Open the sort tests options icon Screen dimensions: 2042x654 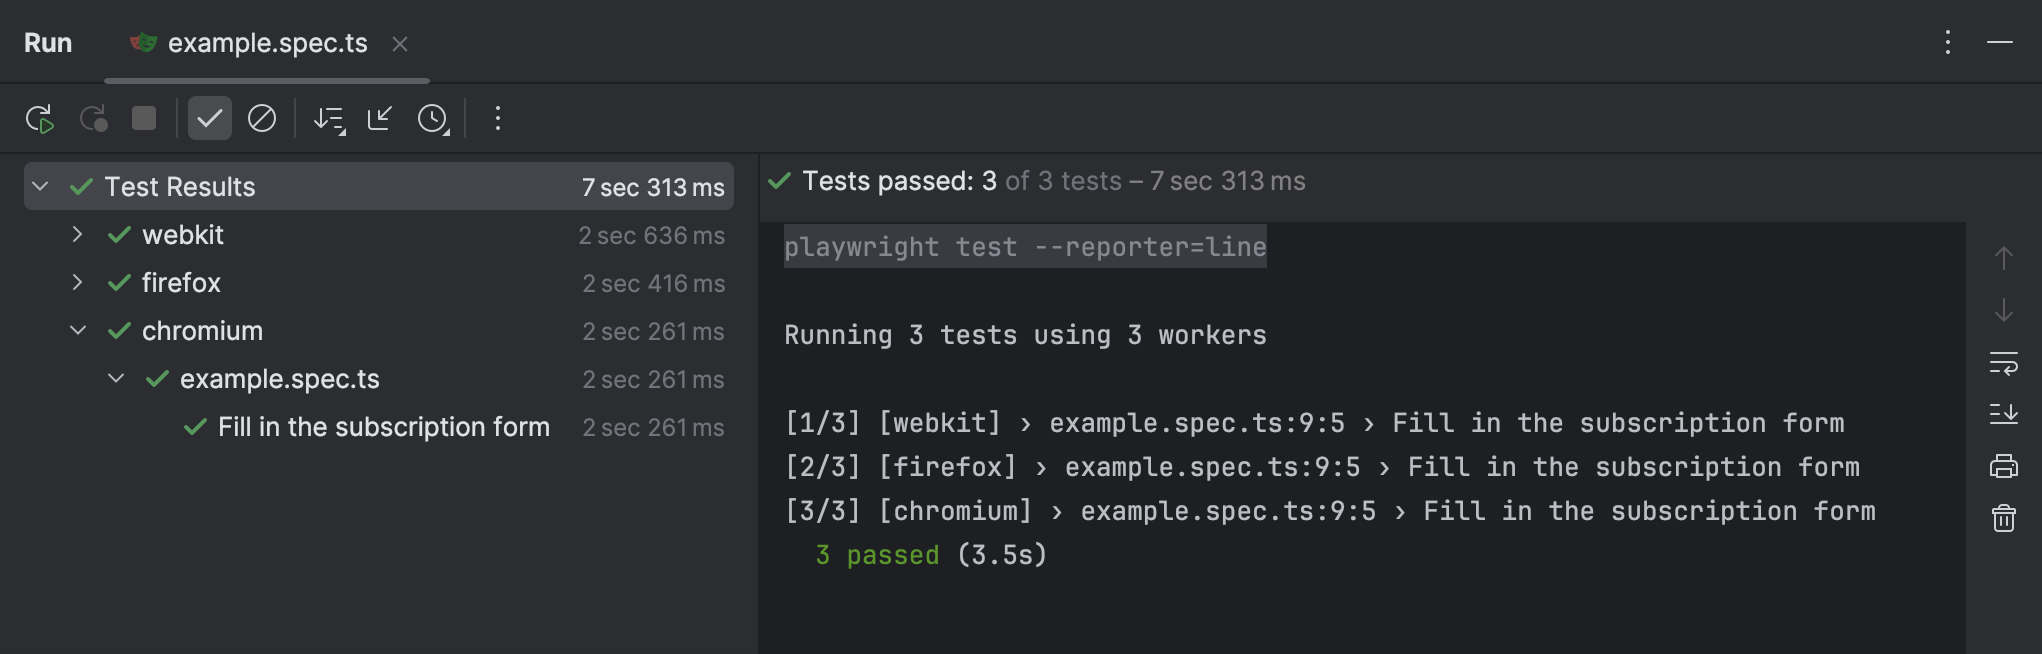(x=329, y=119)
